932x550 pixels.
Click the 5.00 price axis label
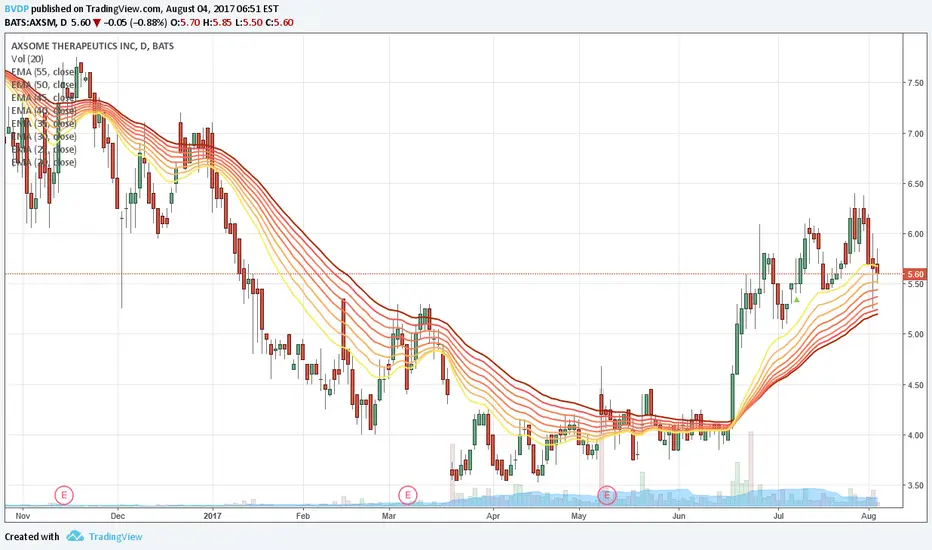916,335
